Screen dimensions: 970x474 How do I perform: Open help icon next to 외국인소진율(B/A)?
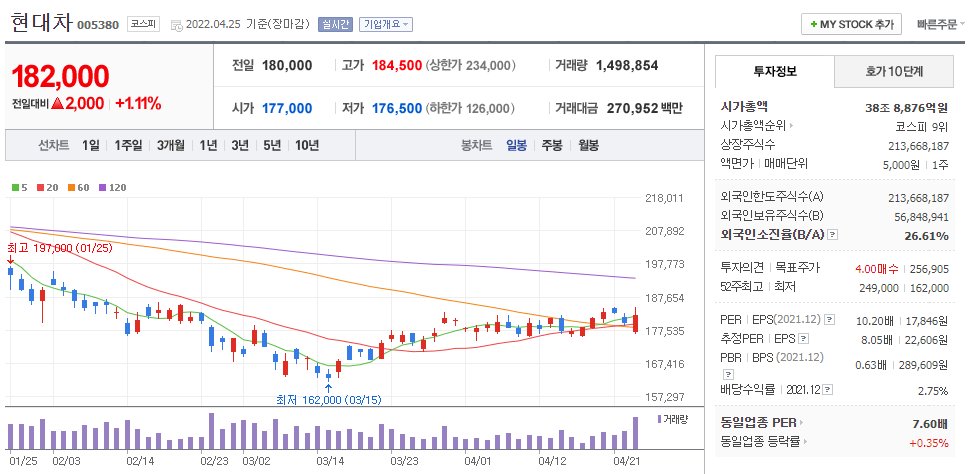833,235
